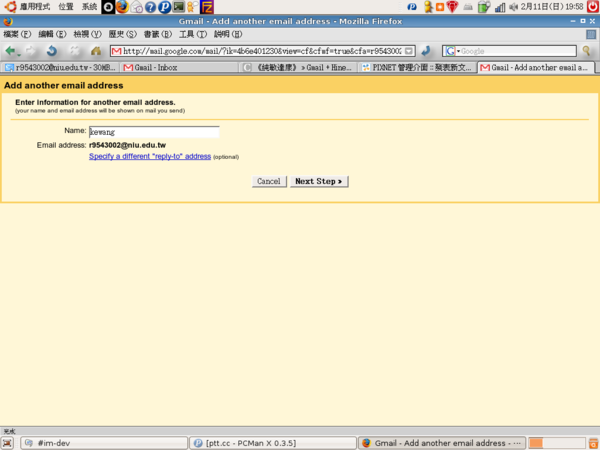The width and height of the screenshot is (600, 450).
Task: Open the back button history dropdown arrow
Action: [x=19, y=55]
